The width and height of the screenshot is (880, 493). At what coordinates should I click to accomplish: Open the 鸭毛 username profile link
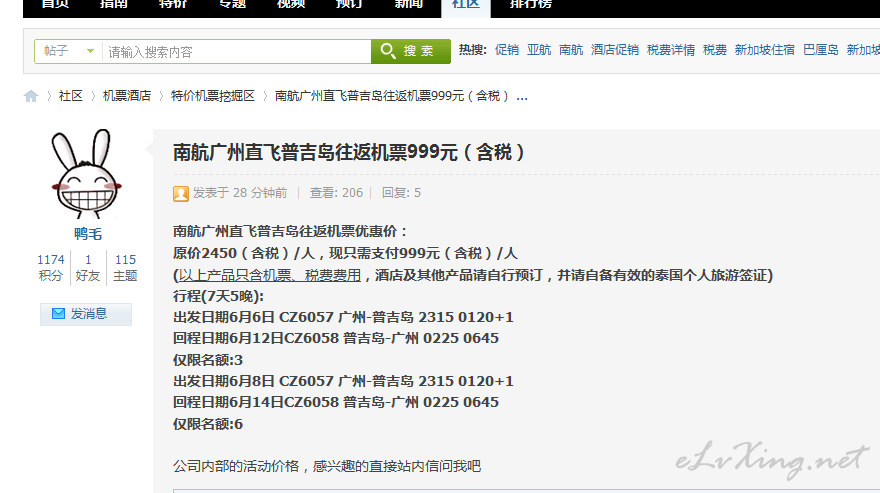(x=87, y=234)
